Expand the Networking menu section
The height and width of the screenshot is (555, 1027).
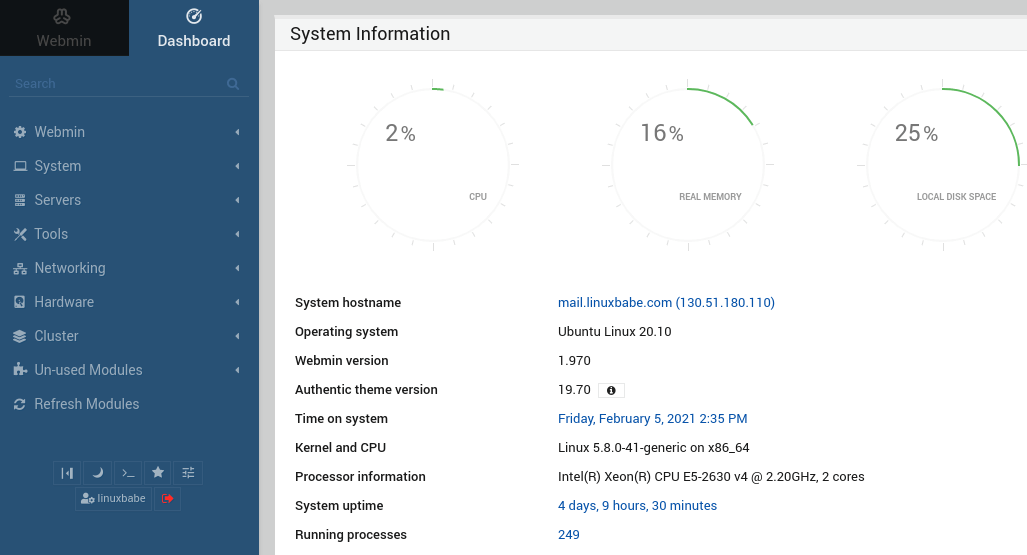70,268
